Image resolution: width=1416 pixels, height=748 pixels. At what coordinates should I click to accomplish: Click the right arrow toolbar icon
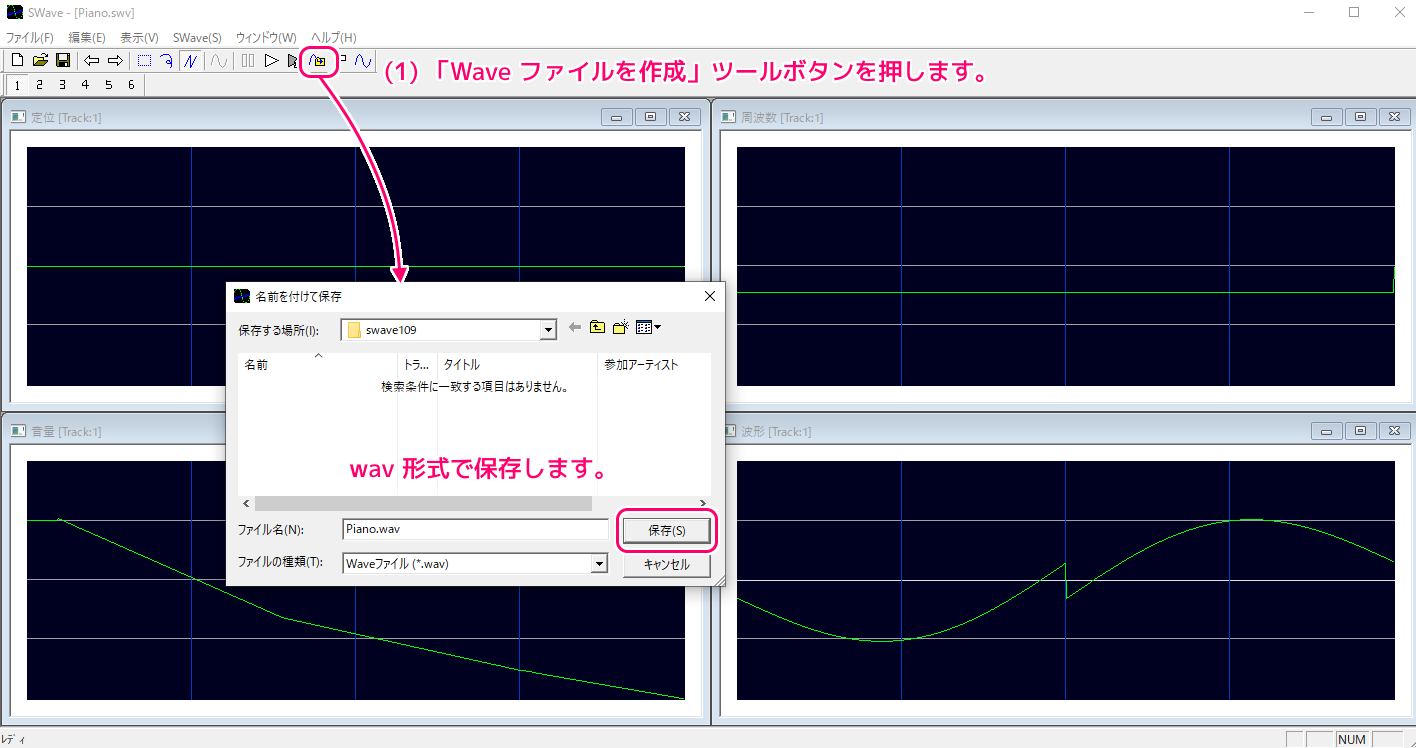(115, 61)
